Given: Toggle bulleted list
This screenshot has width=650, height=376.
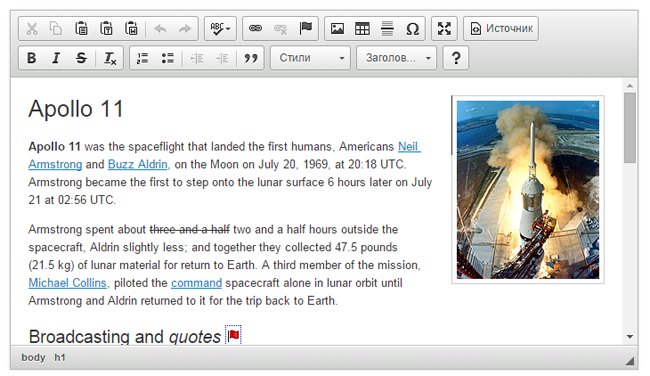Looking at the screenshot, I should click(x=167, y=58).
